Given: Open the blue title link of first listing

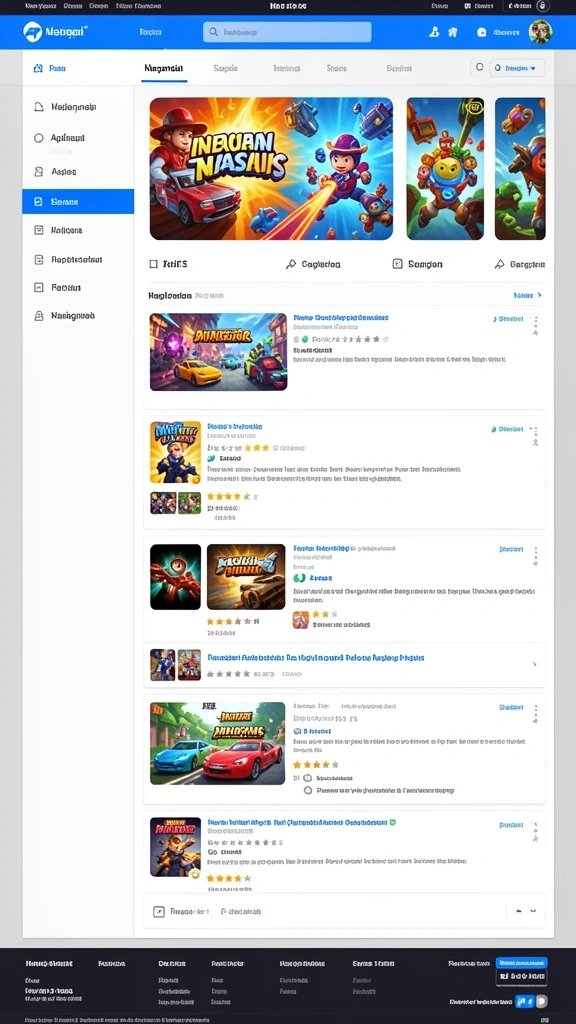Looking at the screenshot, I should click(341, 317).
